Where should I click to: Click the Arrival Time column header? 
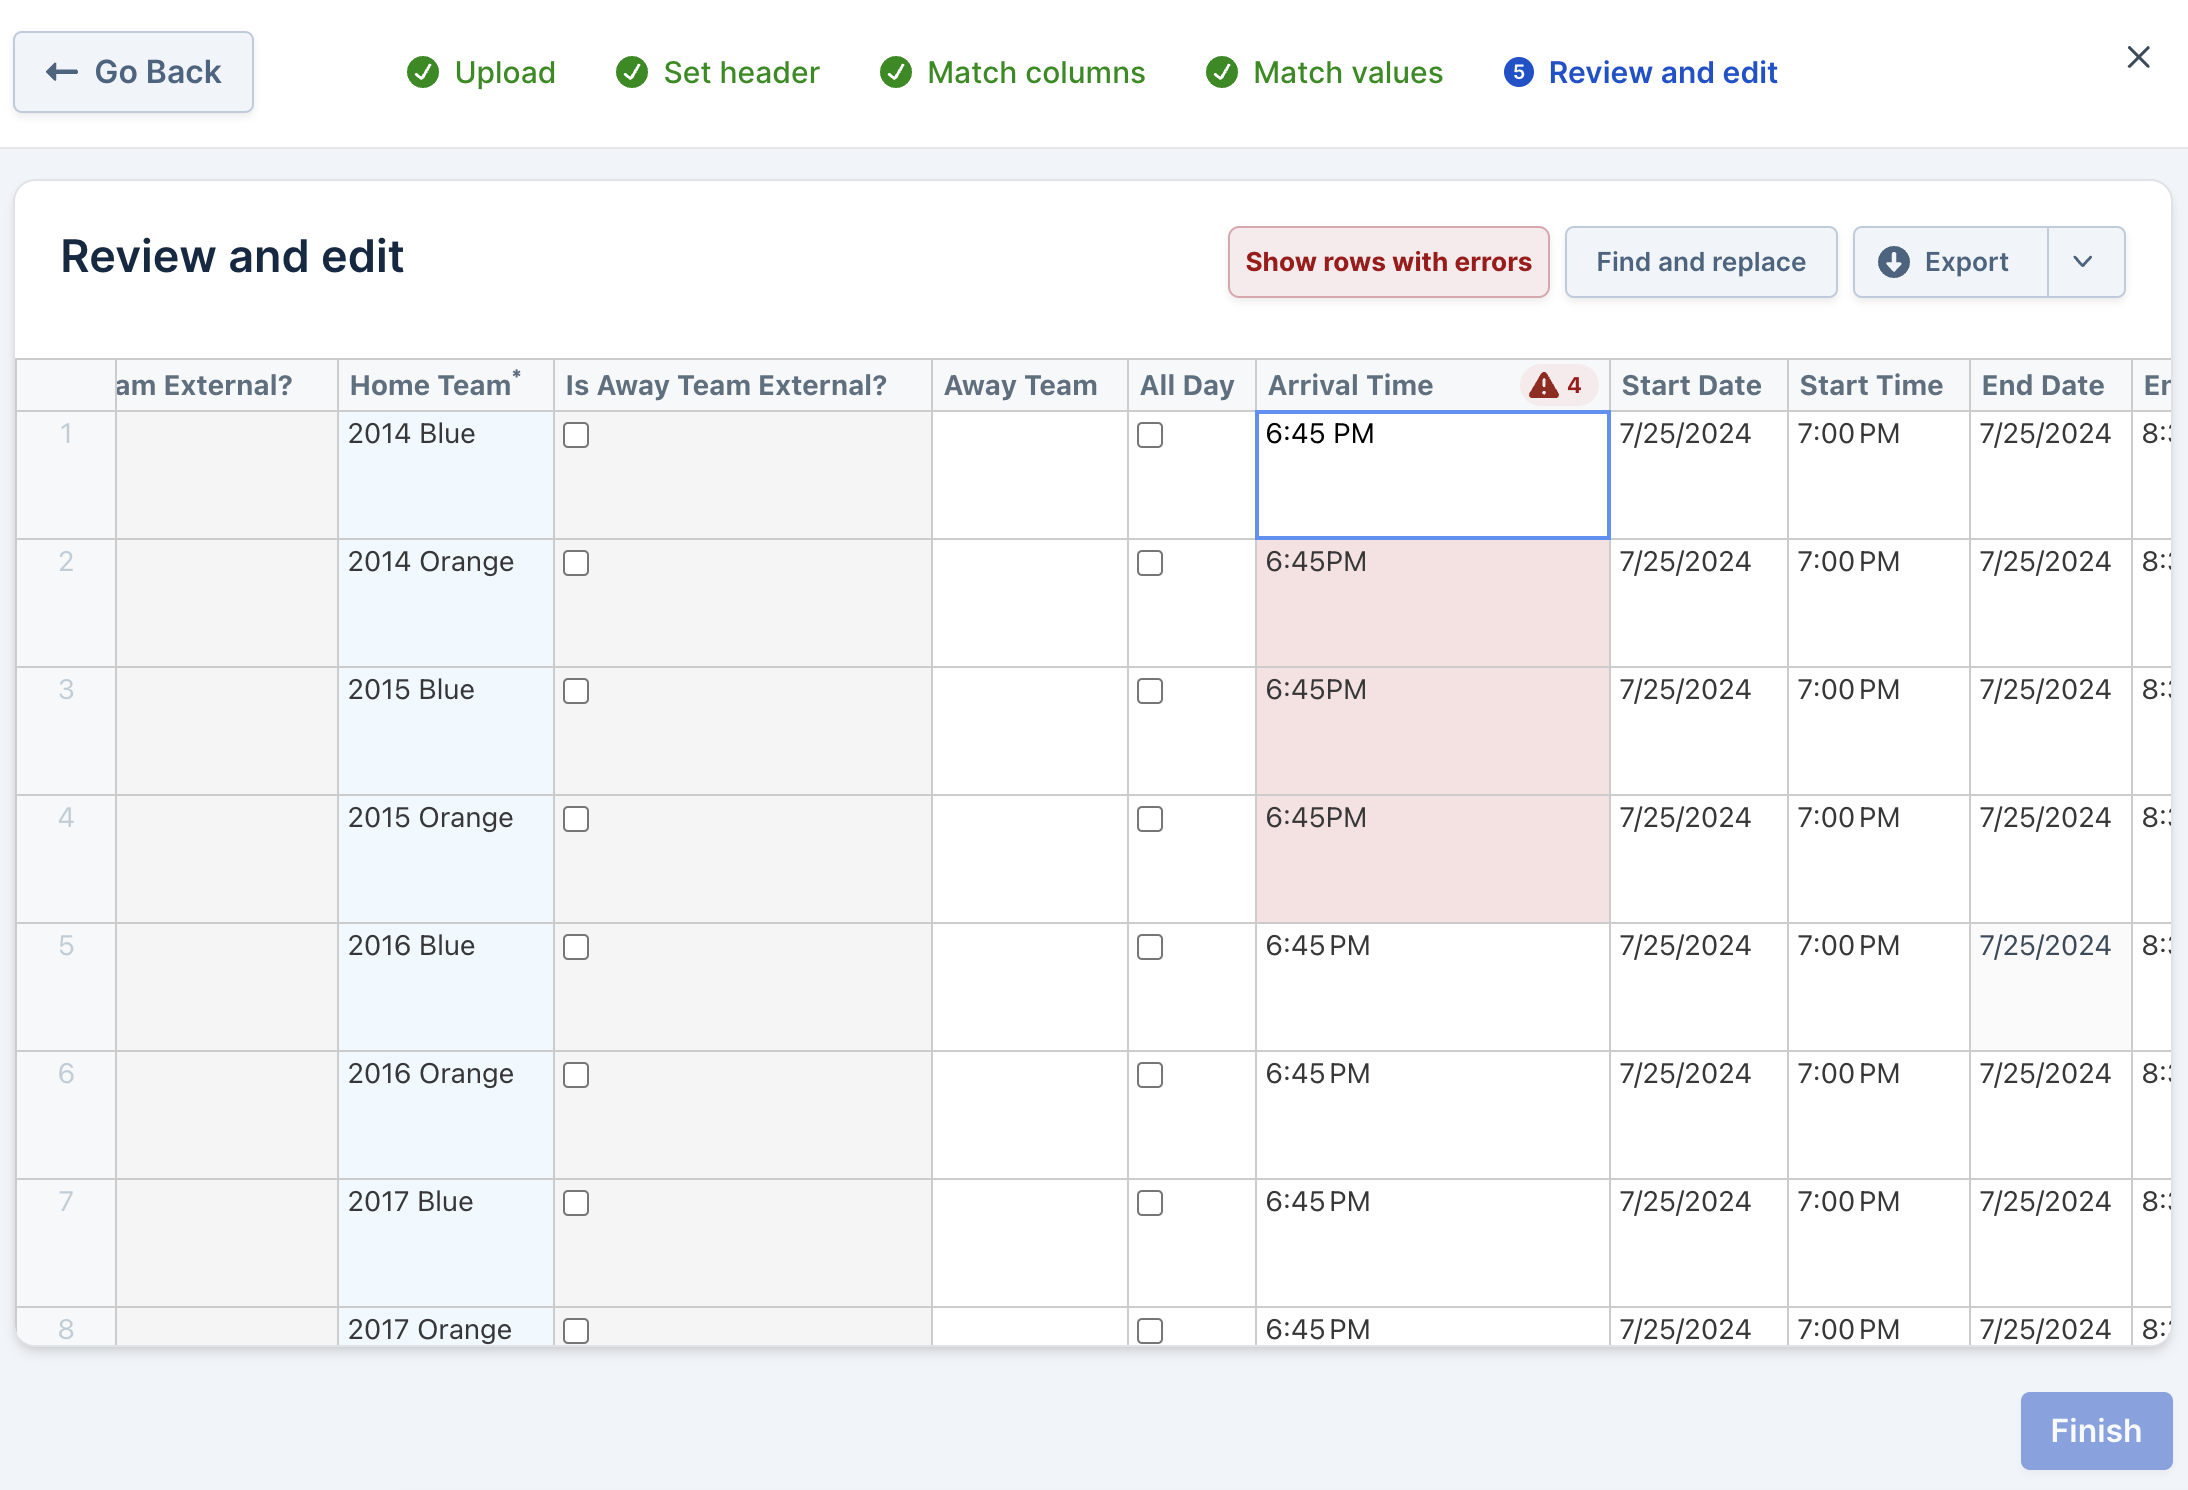coord(1432,385)
